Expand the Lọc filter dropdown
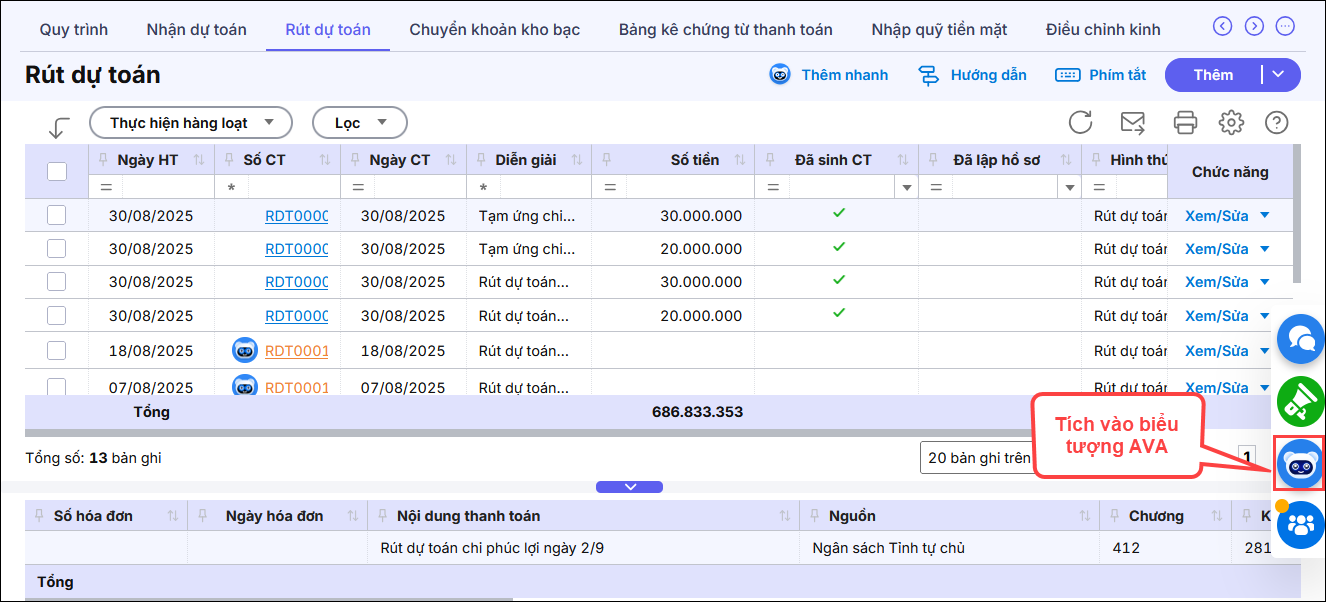The width and height of the screenshot is (1326, 602). pyautogui.click(x=360, y=123)
